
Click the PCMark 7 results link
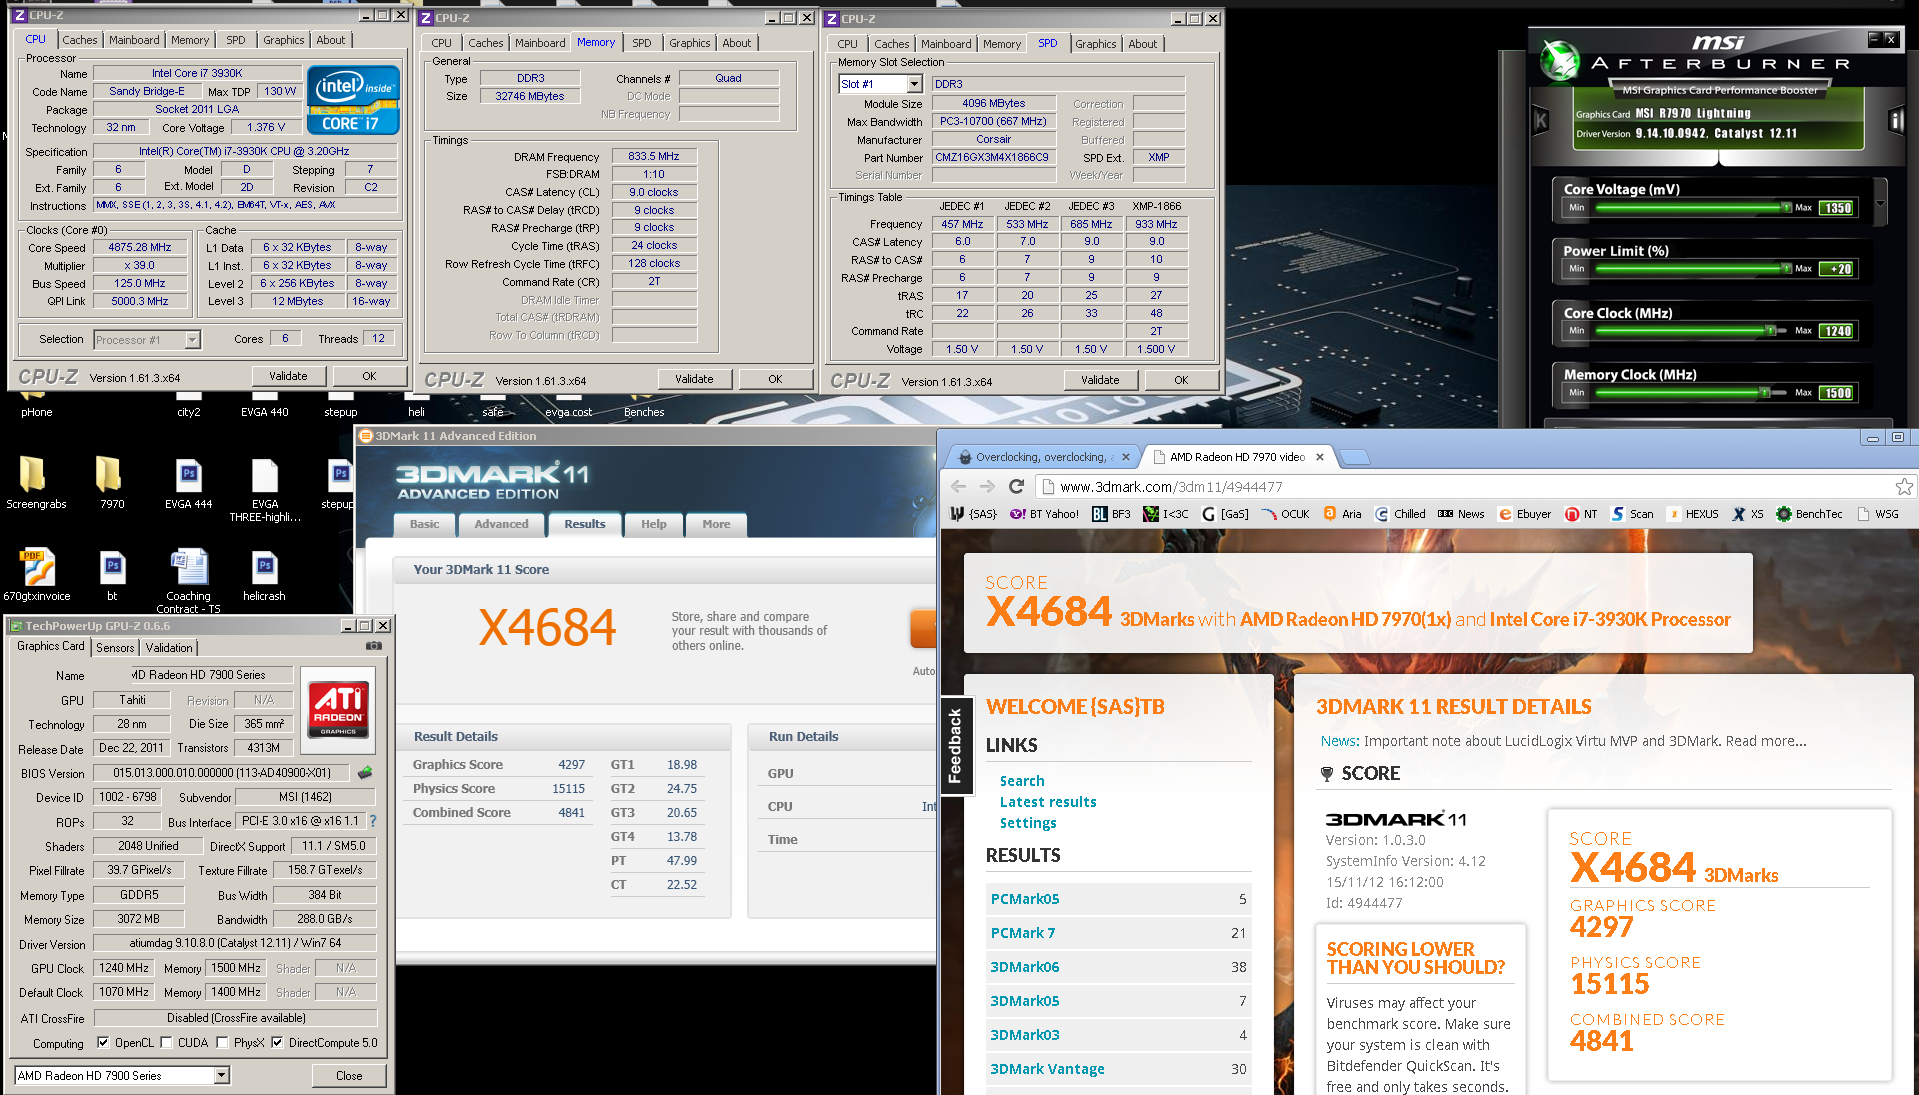pos(1022,933)
